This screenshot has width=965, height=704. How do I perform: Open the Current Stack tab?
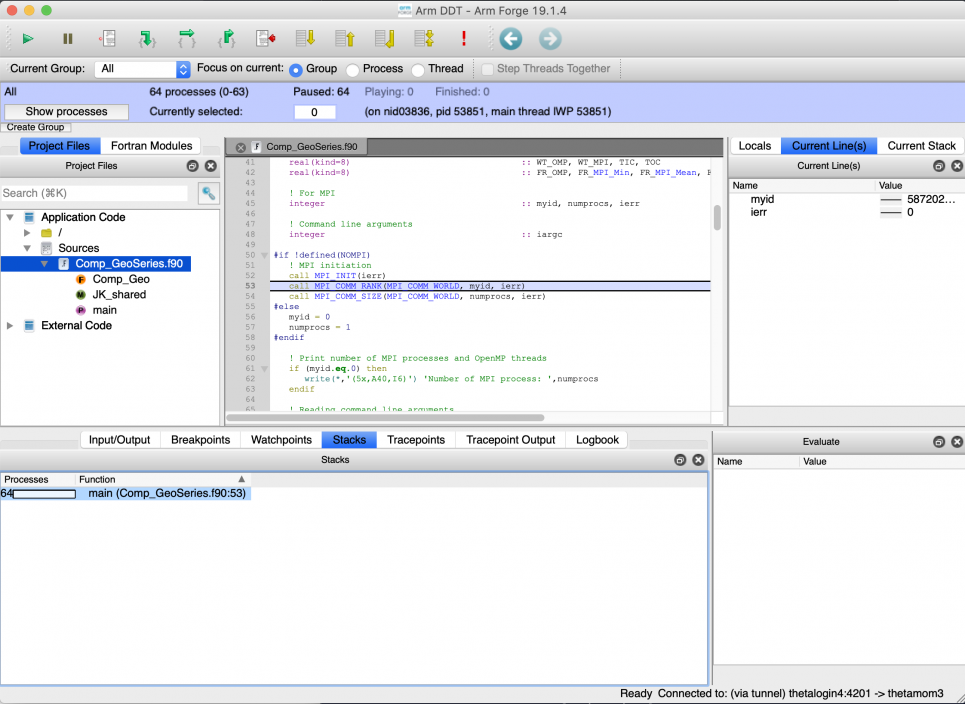click(920, 146)
